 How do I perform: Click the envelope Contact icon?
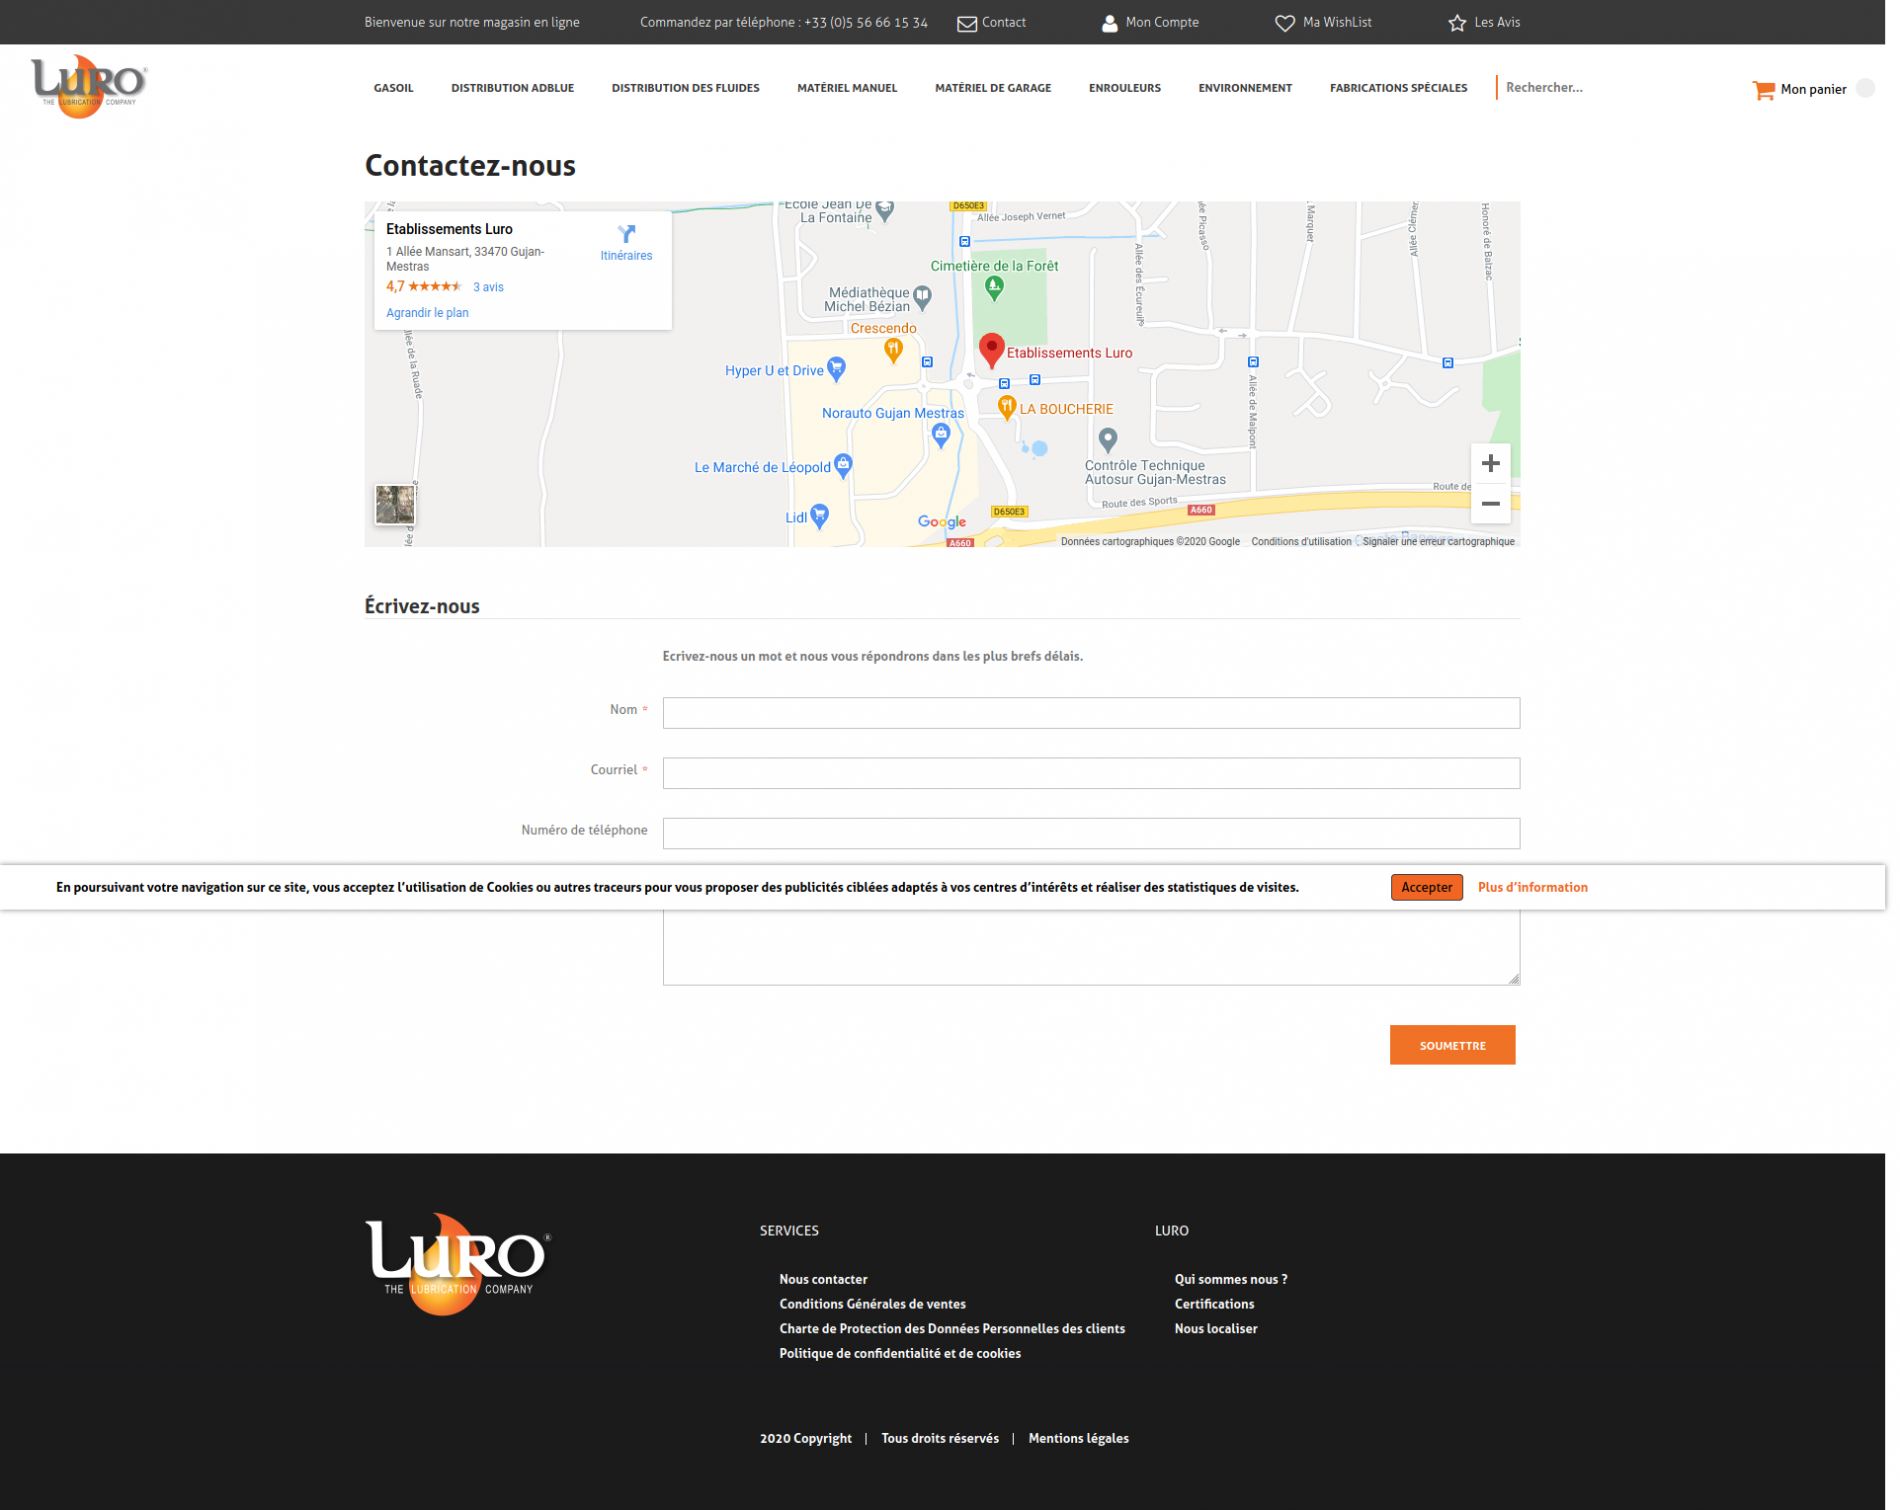point(966,23)
